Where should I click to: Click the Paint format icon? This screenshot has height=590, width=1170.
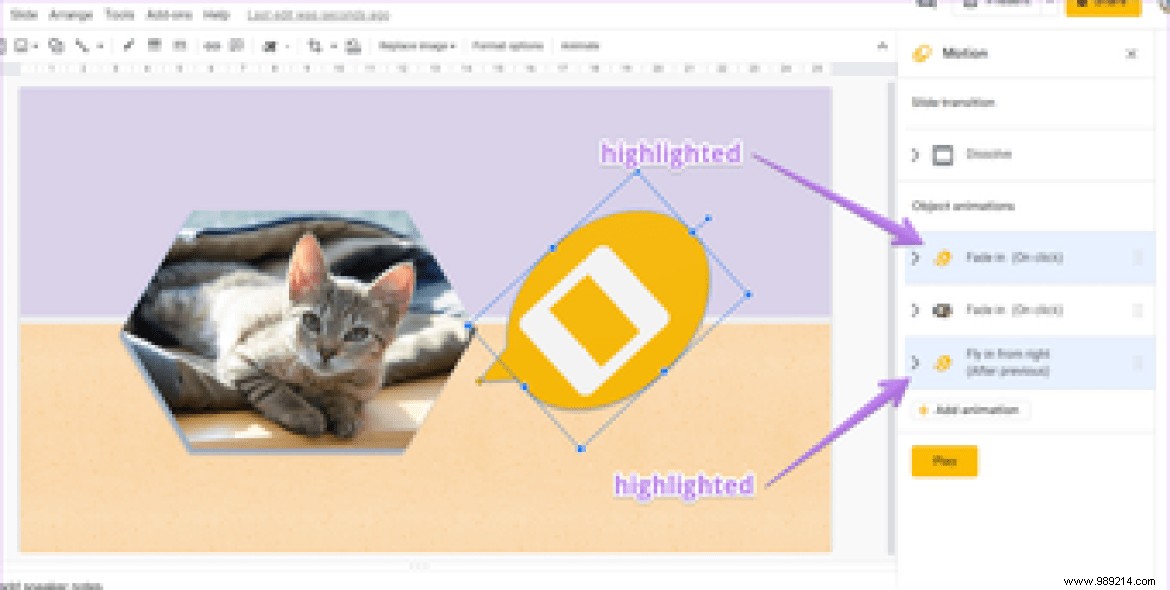(128, 45)
